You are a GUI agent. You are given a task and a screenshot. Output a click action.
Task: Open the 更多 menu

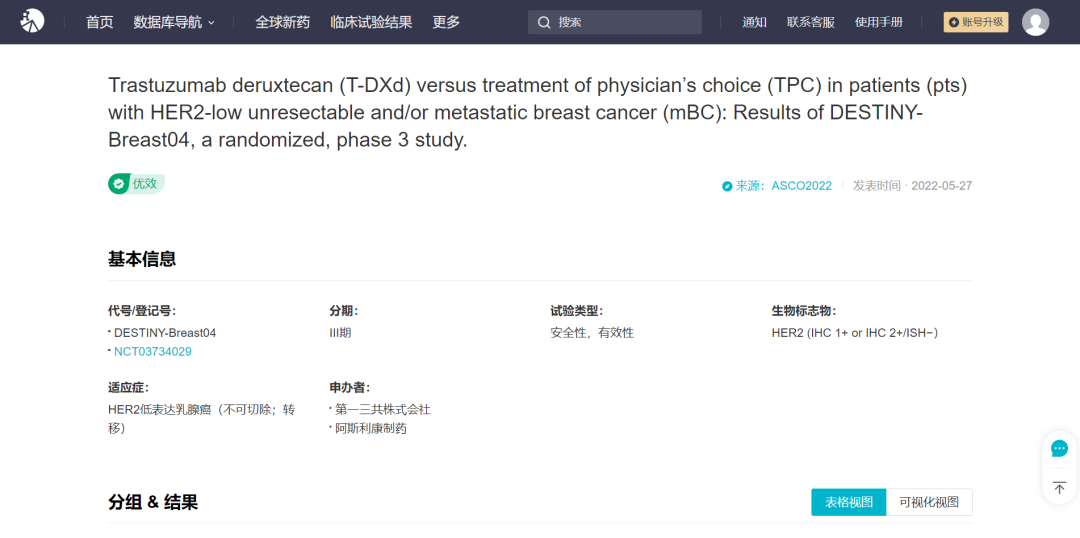(446, 22)
